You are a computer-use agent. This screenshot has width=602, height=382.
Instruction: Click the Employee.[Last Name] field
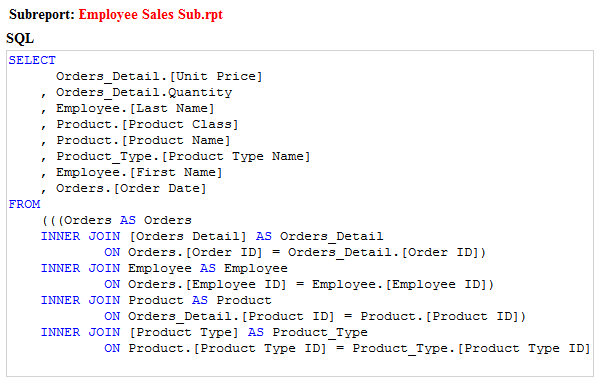pos(135,109)
